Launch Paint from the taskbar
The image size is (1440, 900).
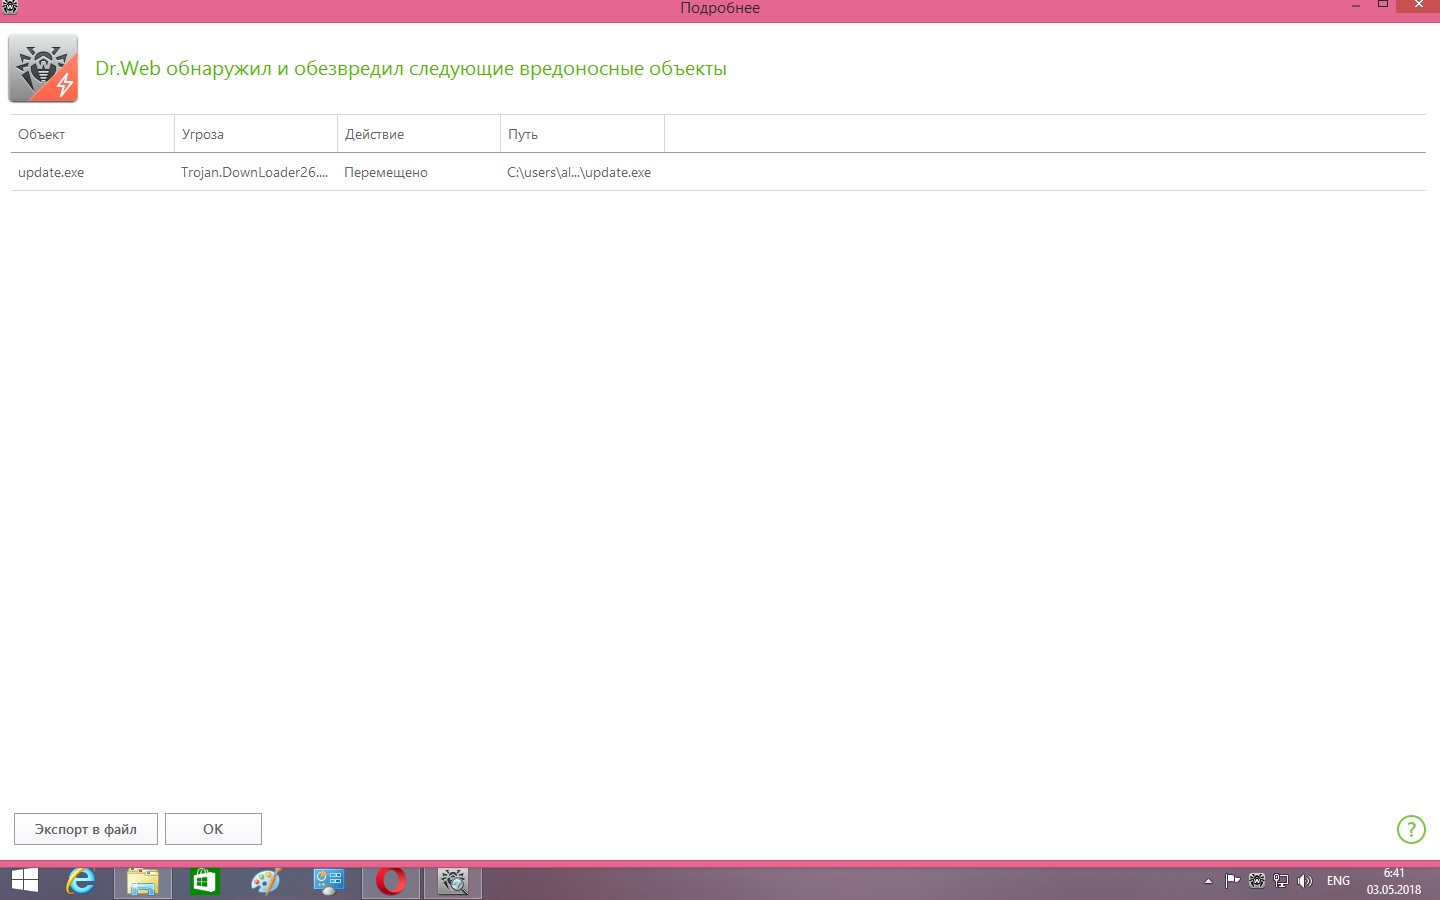coord(266,881)
